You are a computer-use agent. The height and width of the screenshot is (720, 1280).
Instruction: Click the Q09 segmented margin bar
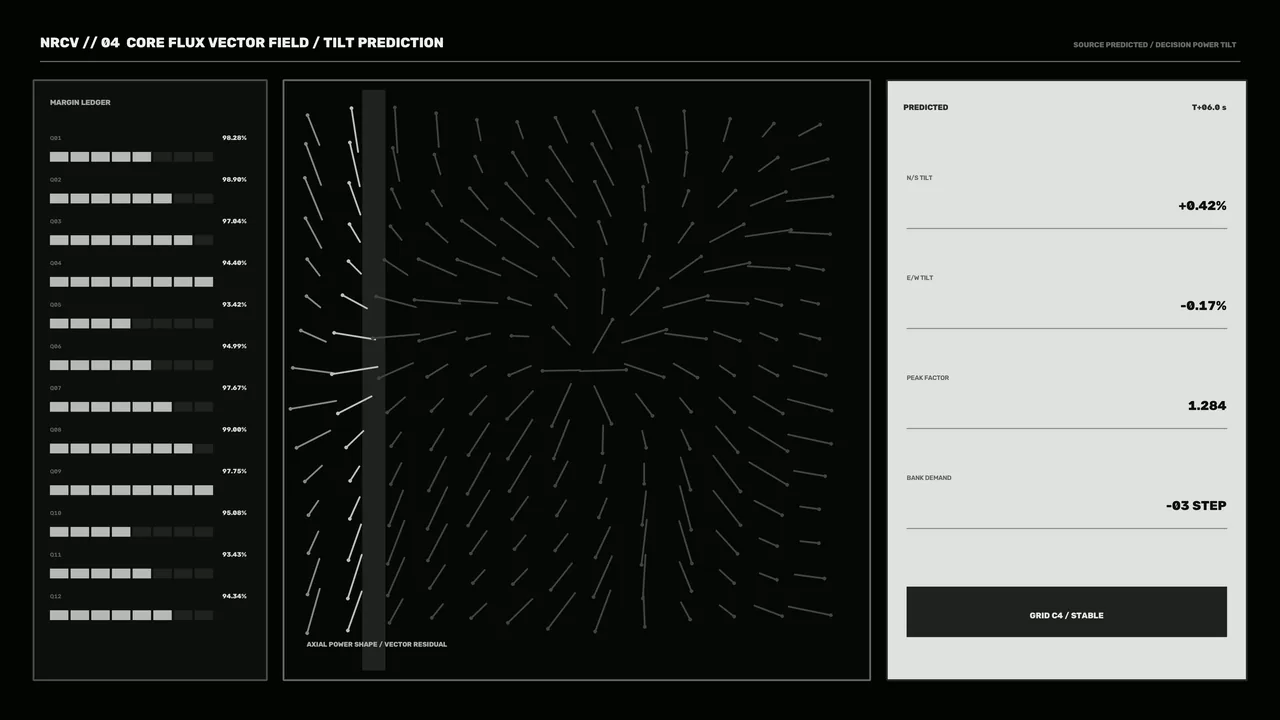click(131, 490)
